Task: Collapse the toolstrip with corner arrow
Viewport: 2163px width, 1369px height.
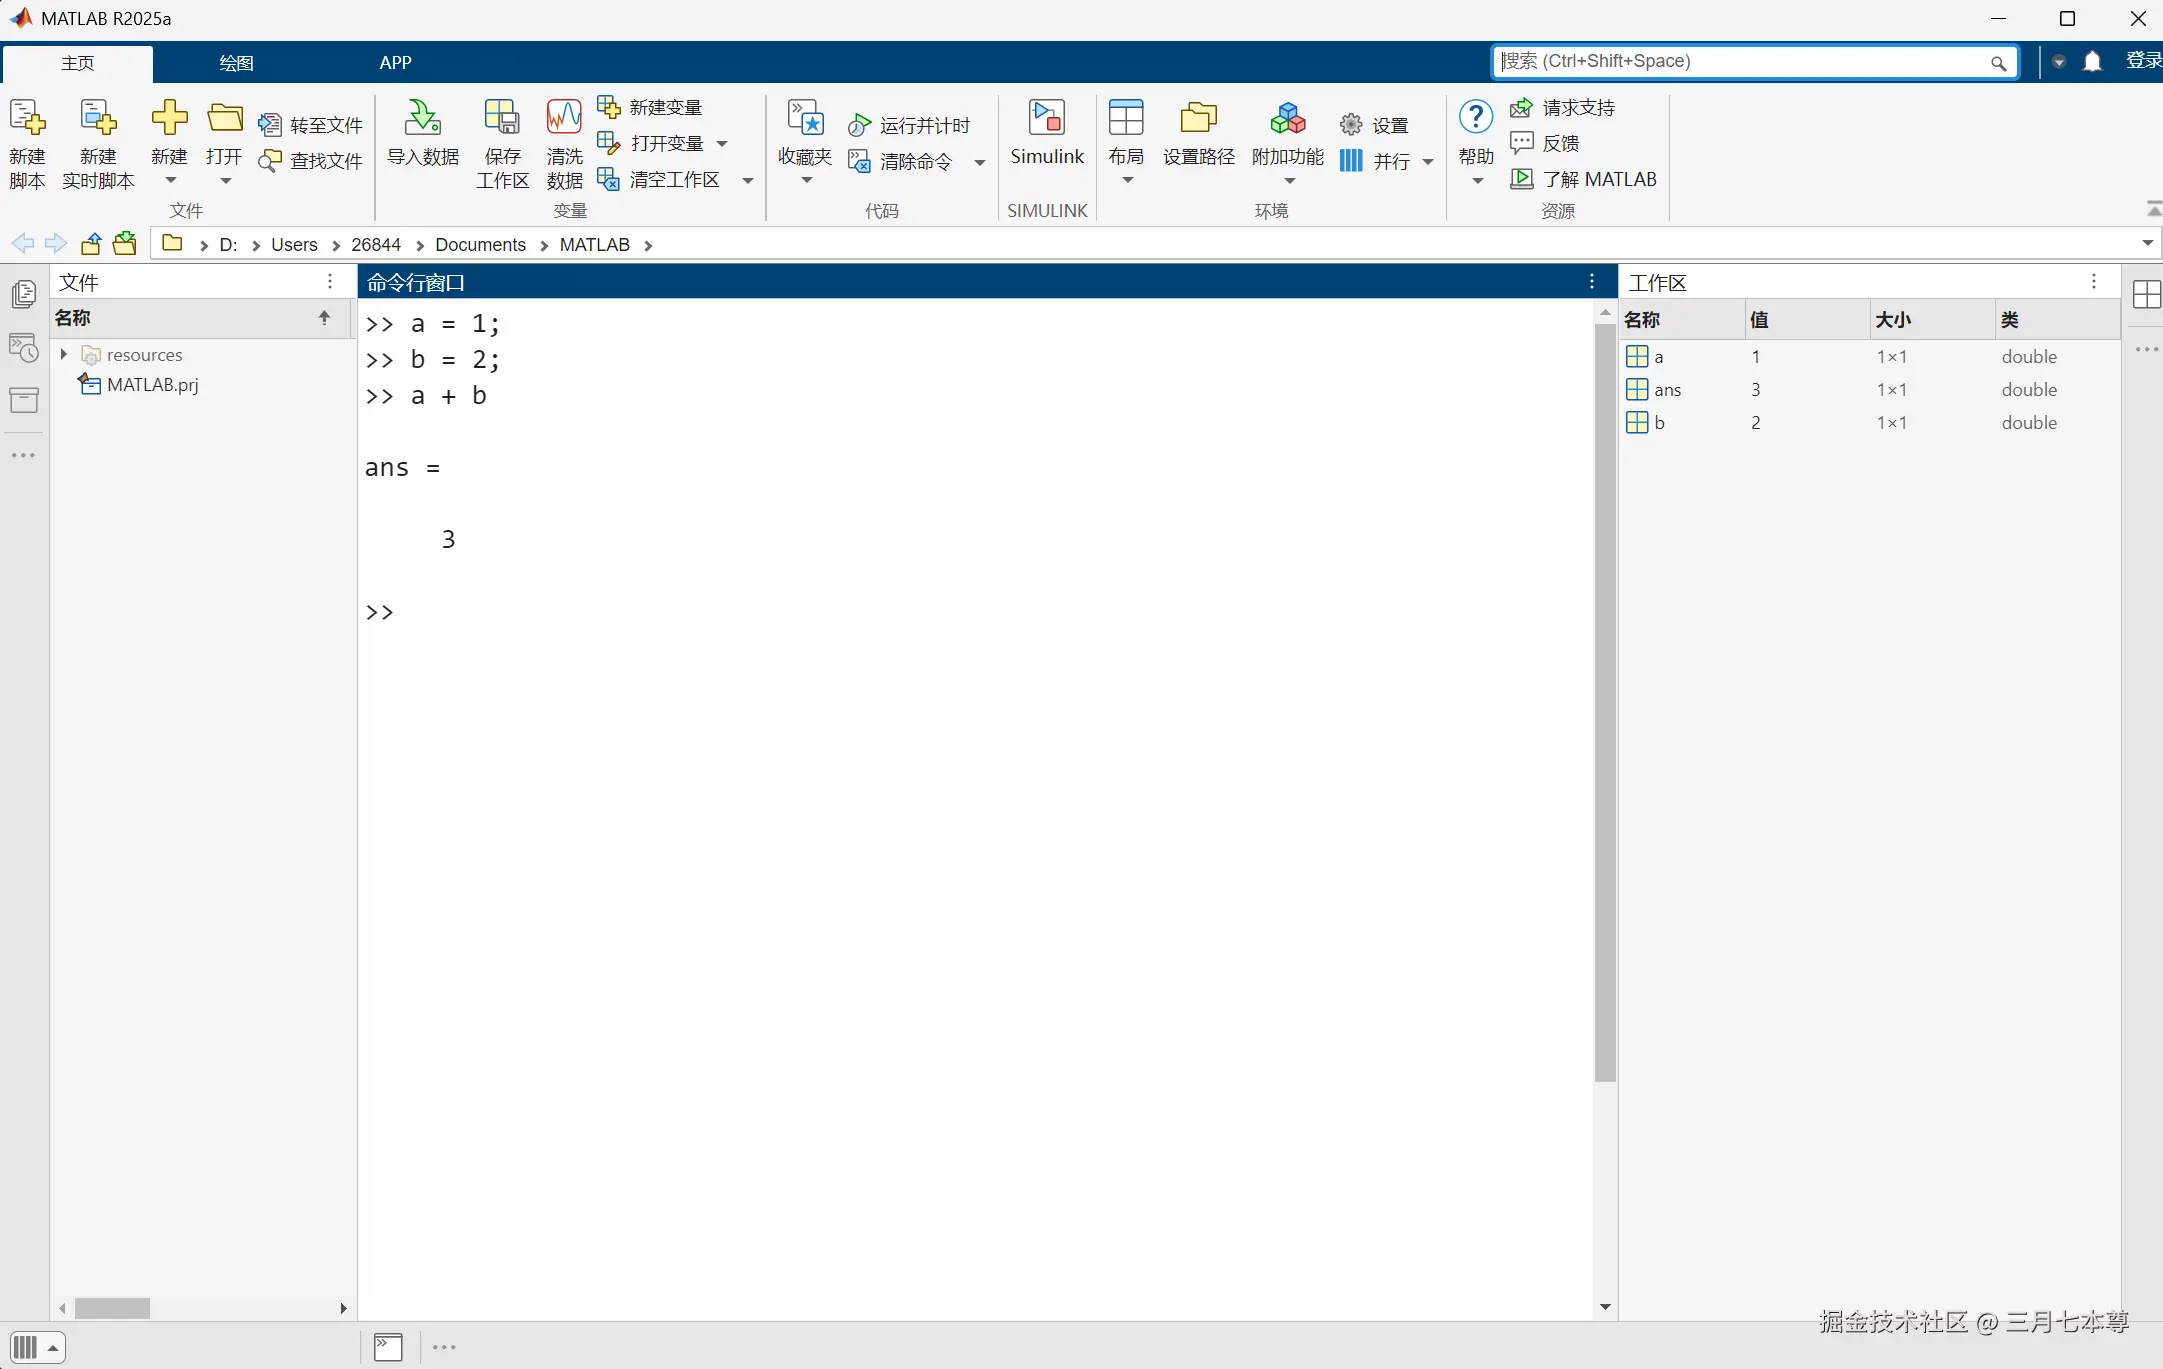Action: tap(2153, 208)
